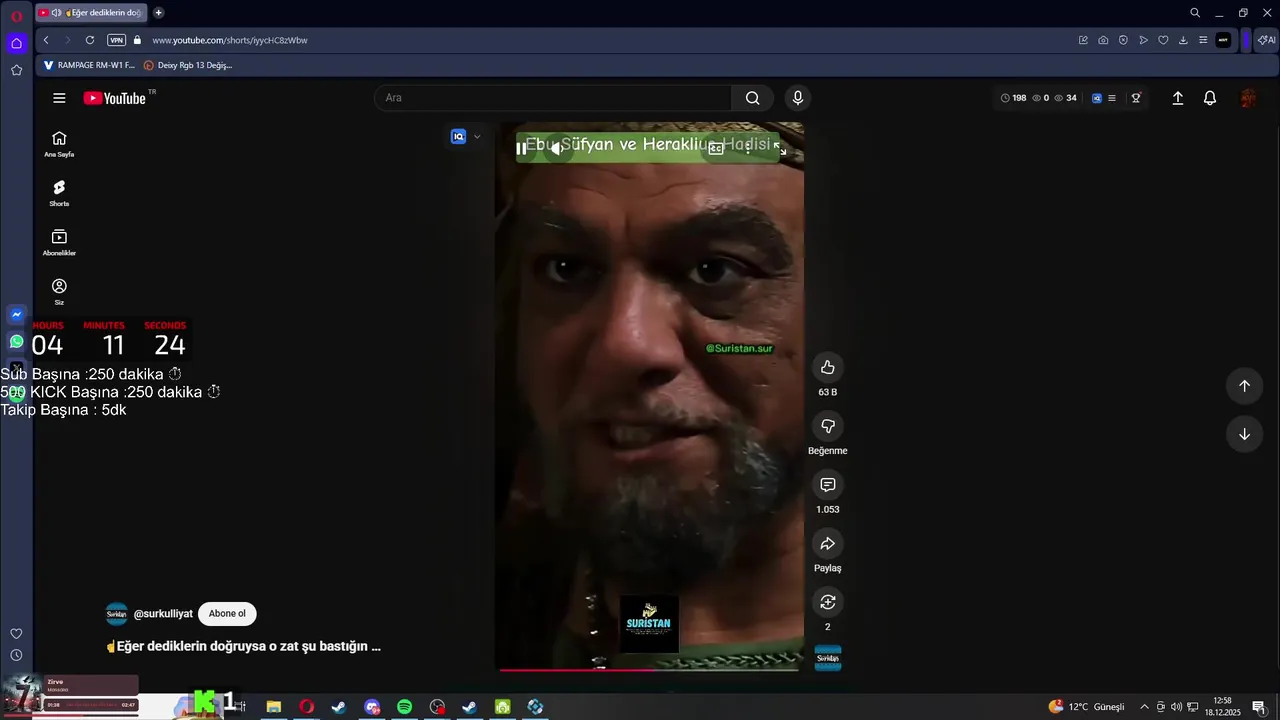This screenshot has width=1280, height=720.
Task: Open the ad blocker shield icon
Action: coord(1123,40)
